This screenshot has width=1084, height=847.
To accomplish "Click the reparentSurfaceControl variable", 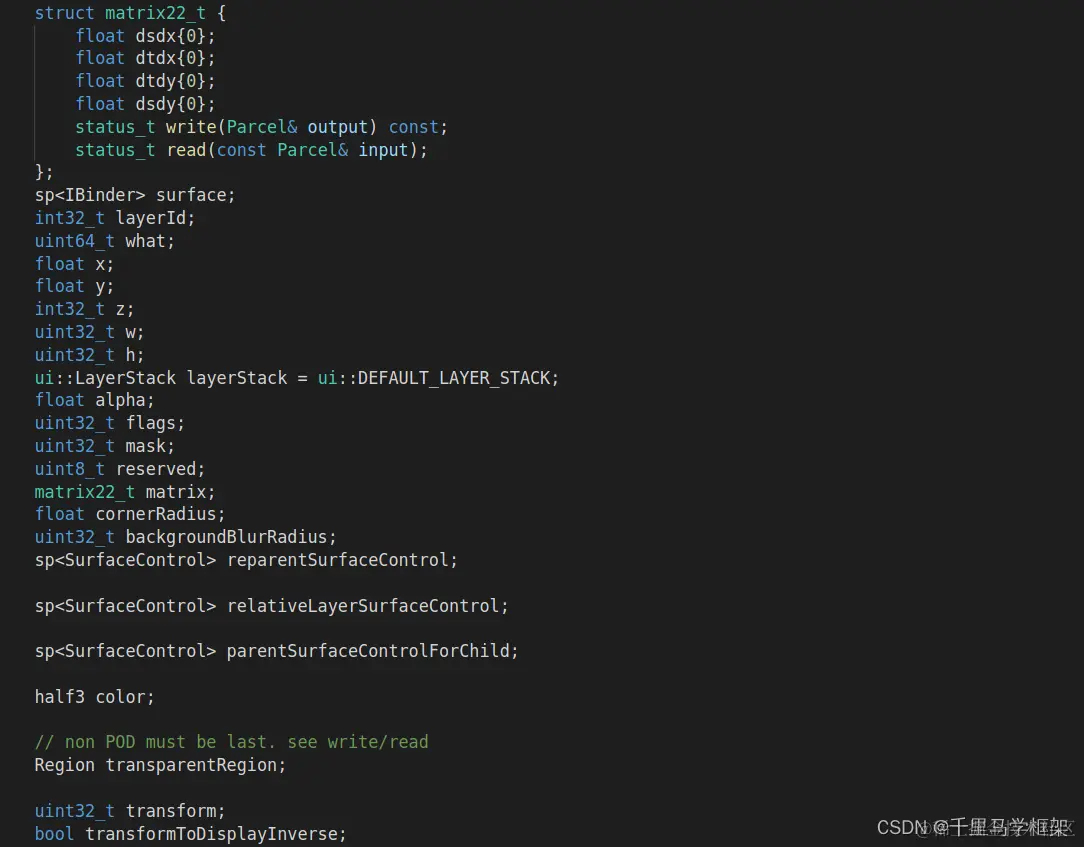I will 337,559.
